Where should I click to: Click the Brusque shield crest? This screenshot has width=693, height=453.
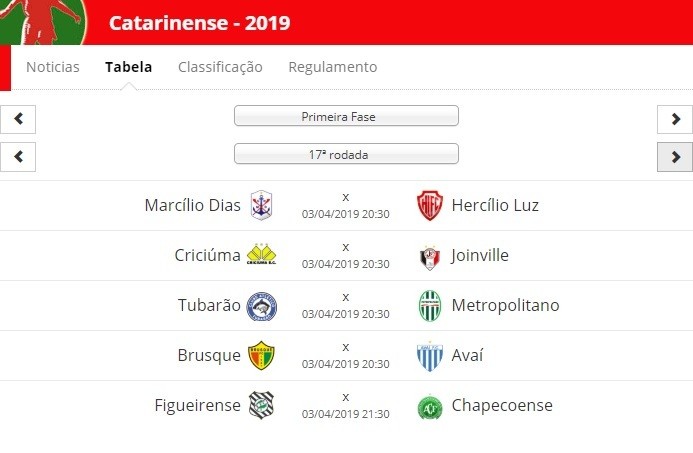pyautogui.click(x=261, y=355)
